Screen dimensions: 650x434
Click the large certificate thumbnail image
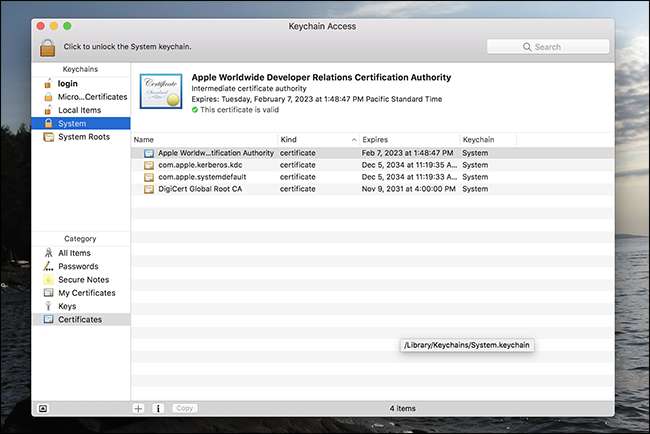(160, 93)
